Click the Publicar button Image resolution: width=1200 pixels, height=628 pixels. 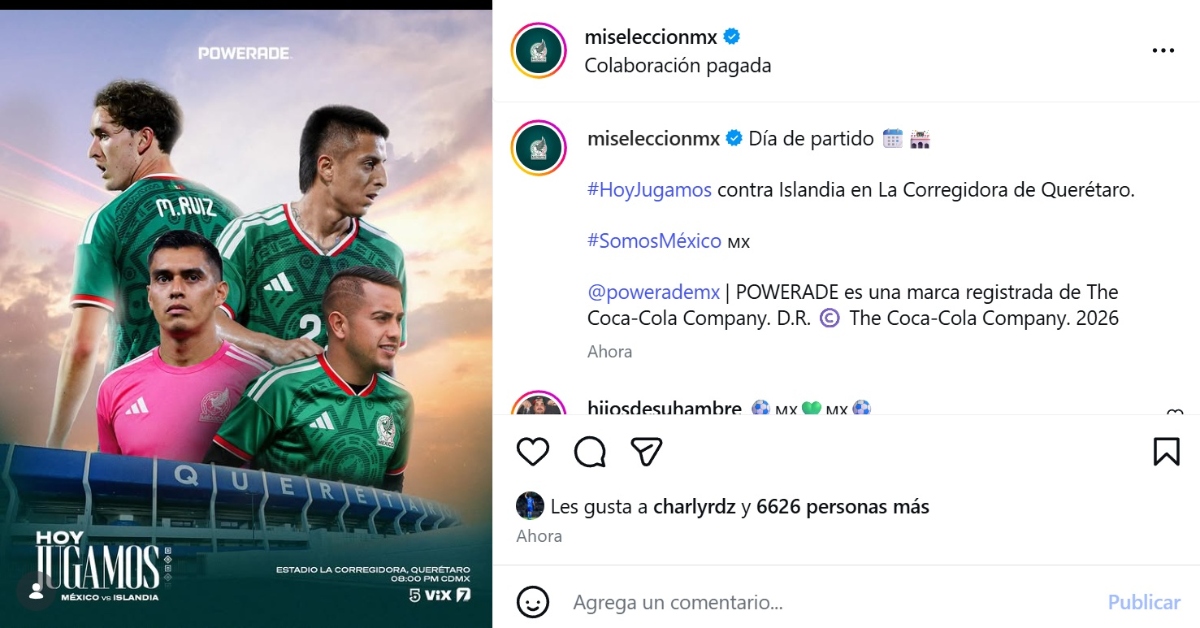coord(1144,602)
